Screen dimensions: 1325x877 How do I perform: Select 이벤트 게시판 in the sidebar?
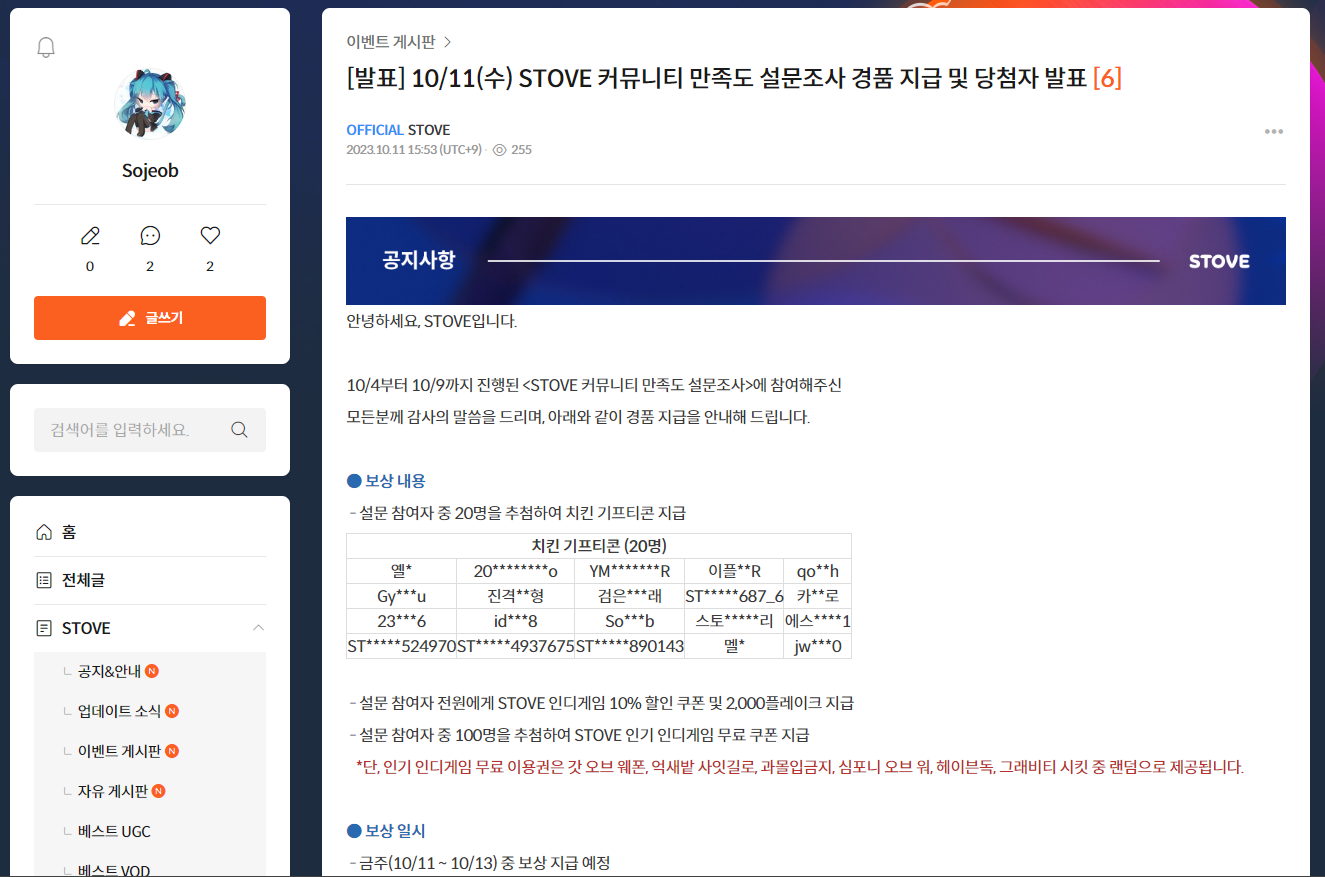(x=118, y=751)
